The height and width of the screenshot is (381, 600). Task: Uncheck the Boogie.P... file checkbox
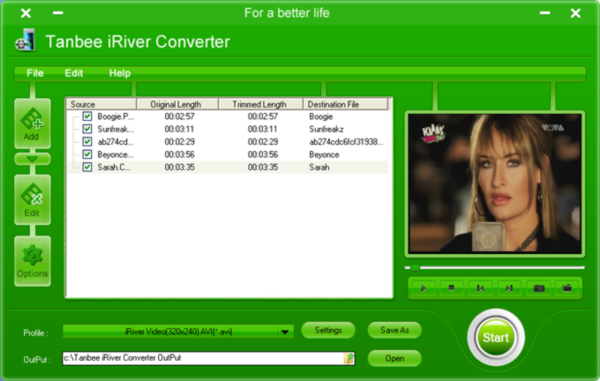(x=87, y=116)
